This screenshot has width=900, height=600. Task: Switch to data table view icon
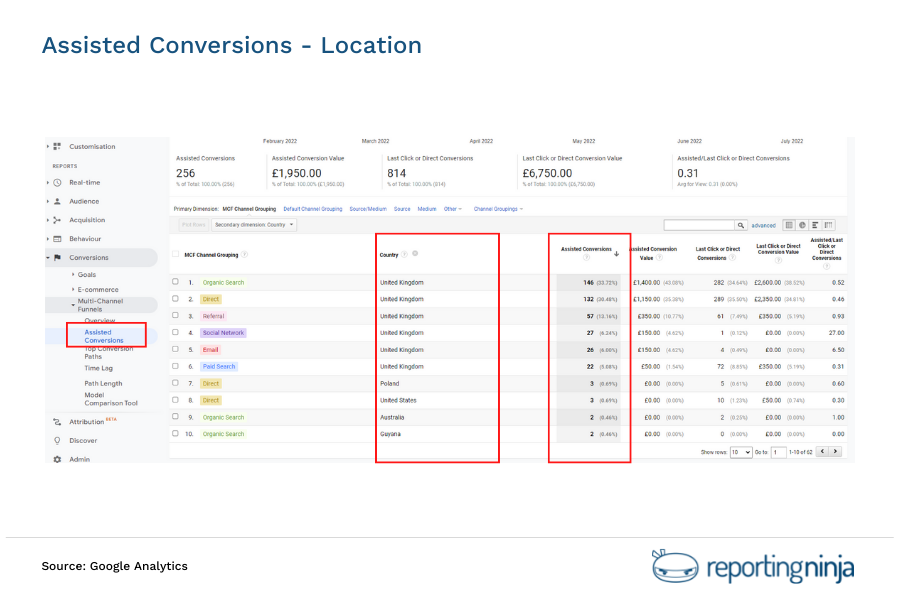click(x=789, y=225)
